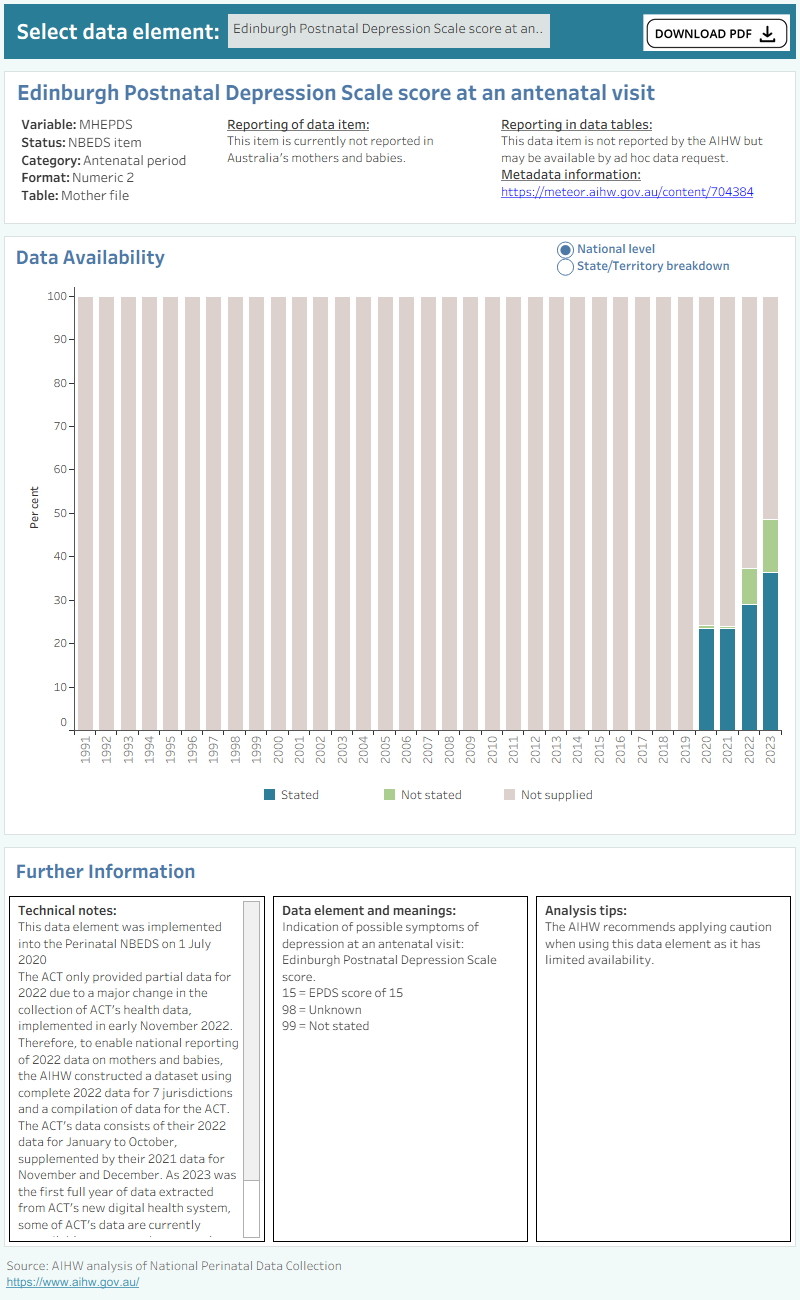The image size is (800, 1300).
Task: Click the Technical notes scrollbar thumb
Action: 252,1041
